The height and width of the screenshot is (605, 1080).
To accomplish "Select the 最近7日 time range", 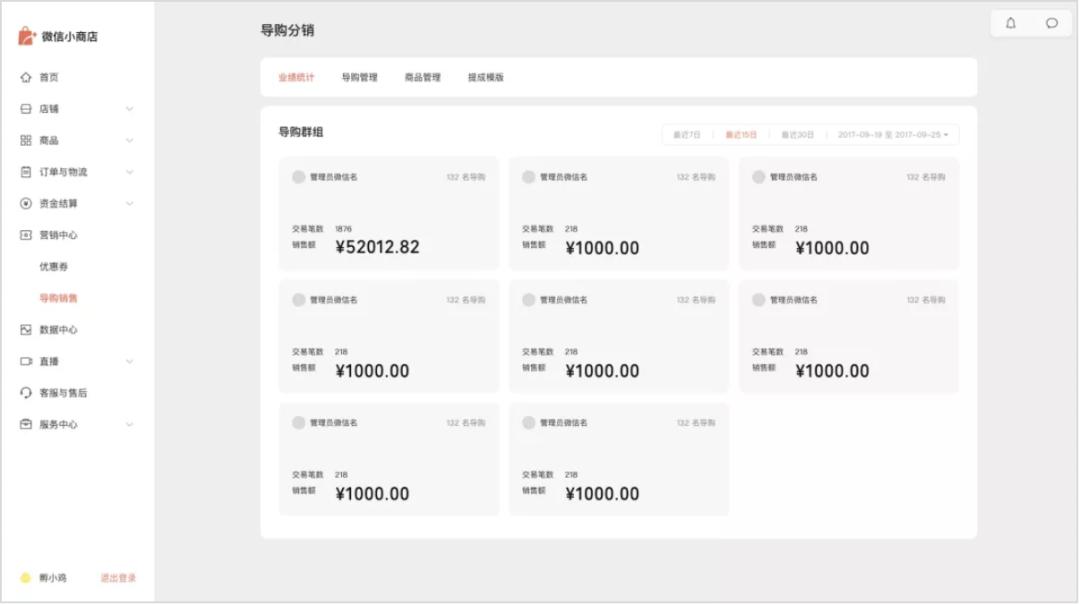I will pyautogui.click(x=687, y=135).
